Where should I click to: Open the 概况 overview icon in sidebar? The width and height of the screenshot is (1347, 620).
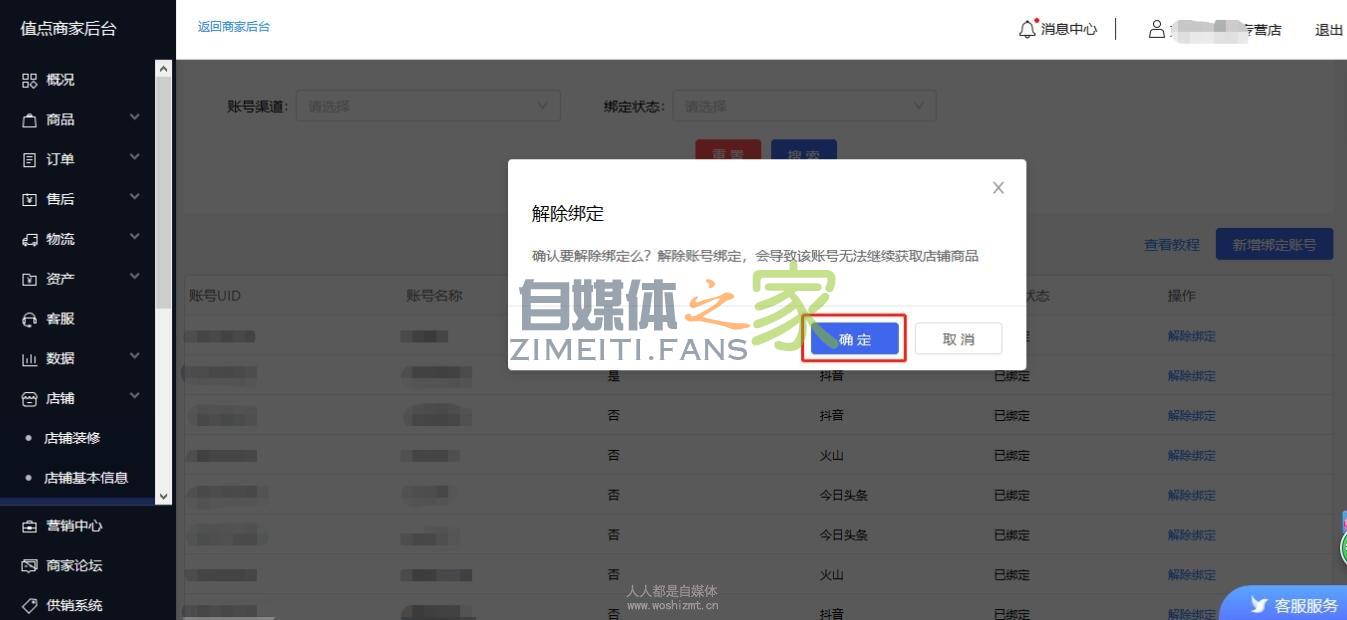29,79
